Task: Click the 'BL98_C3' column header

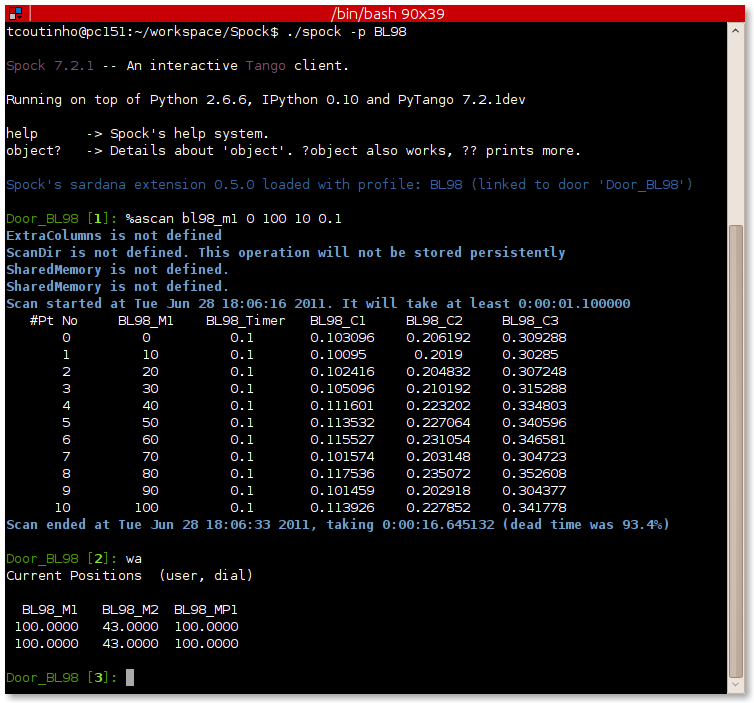Action: [530, 321]
